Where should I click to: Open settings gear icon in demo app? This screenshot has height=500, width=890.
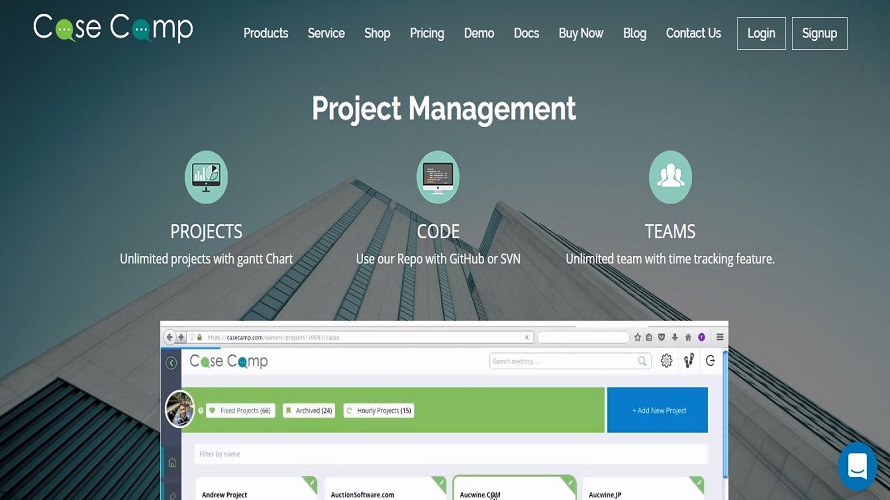(666, 361)
